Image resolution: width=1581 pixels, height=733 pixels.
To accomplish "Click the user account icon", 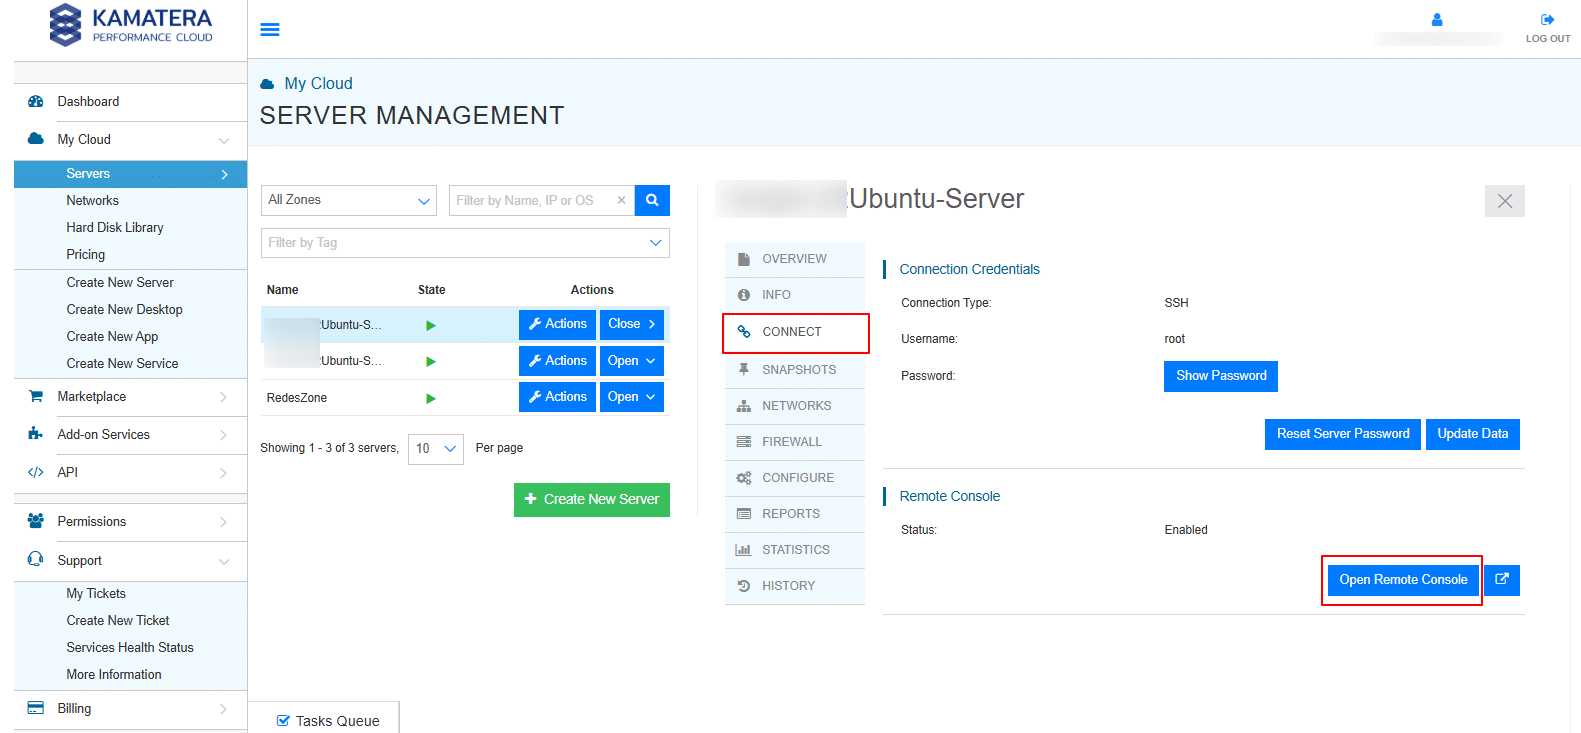I will pyautogui.click(x=1437, y=19).
